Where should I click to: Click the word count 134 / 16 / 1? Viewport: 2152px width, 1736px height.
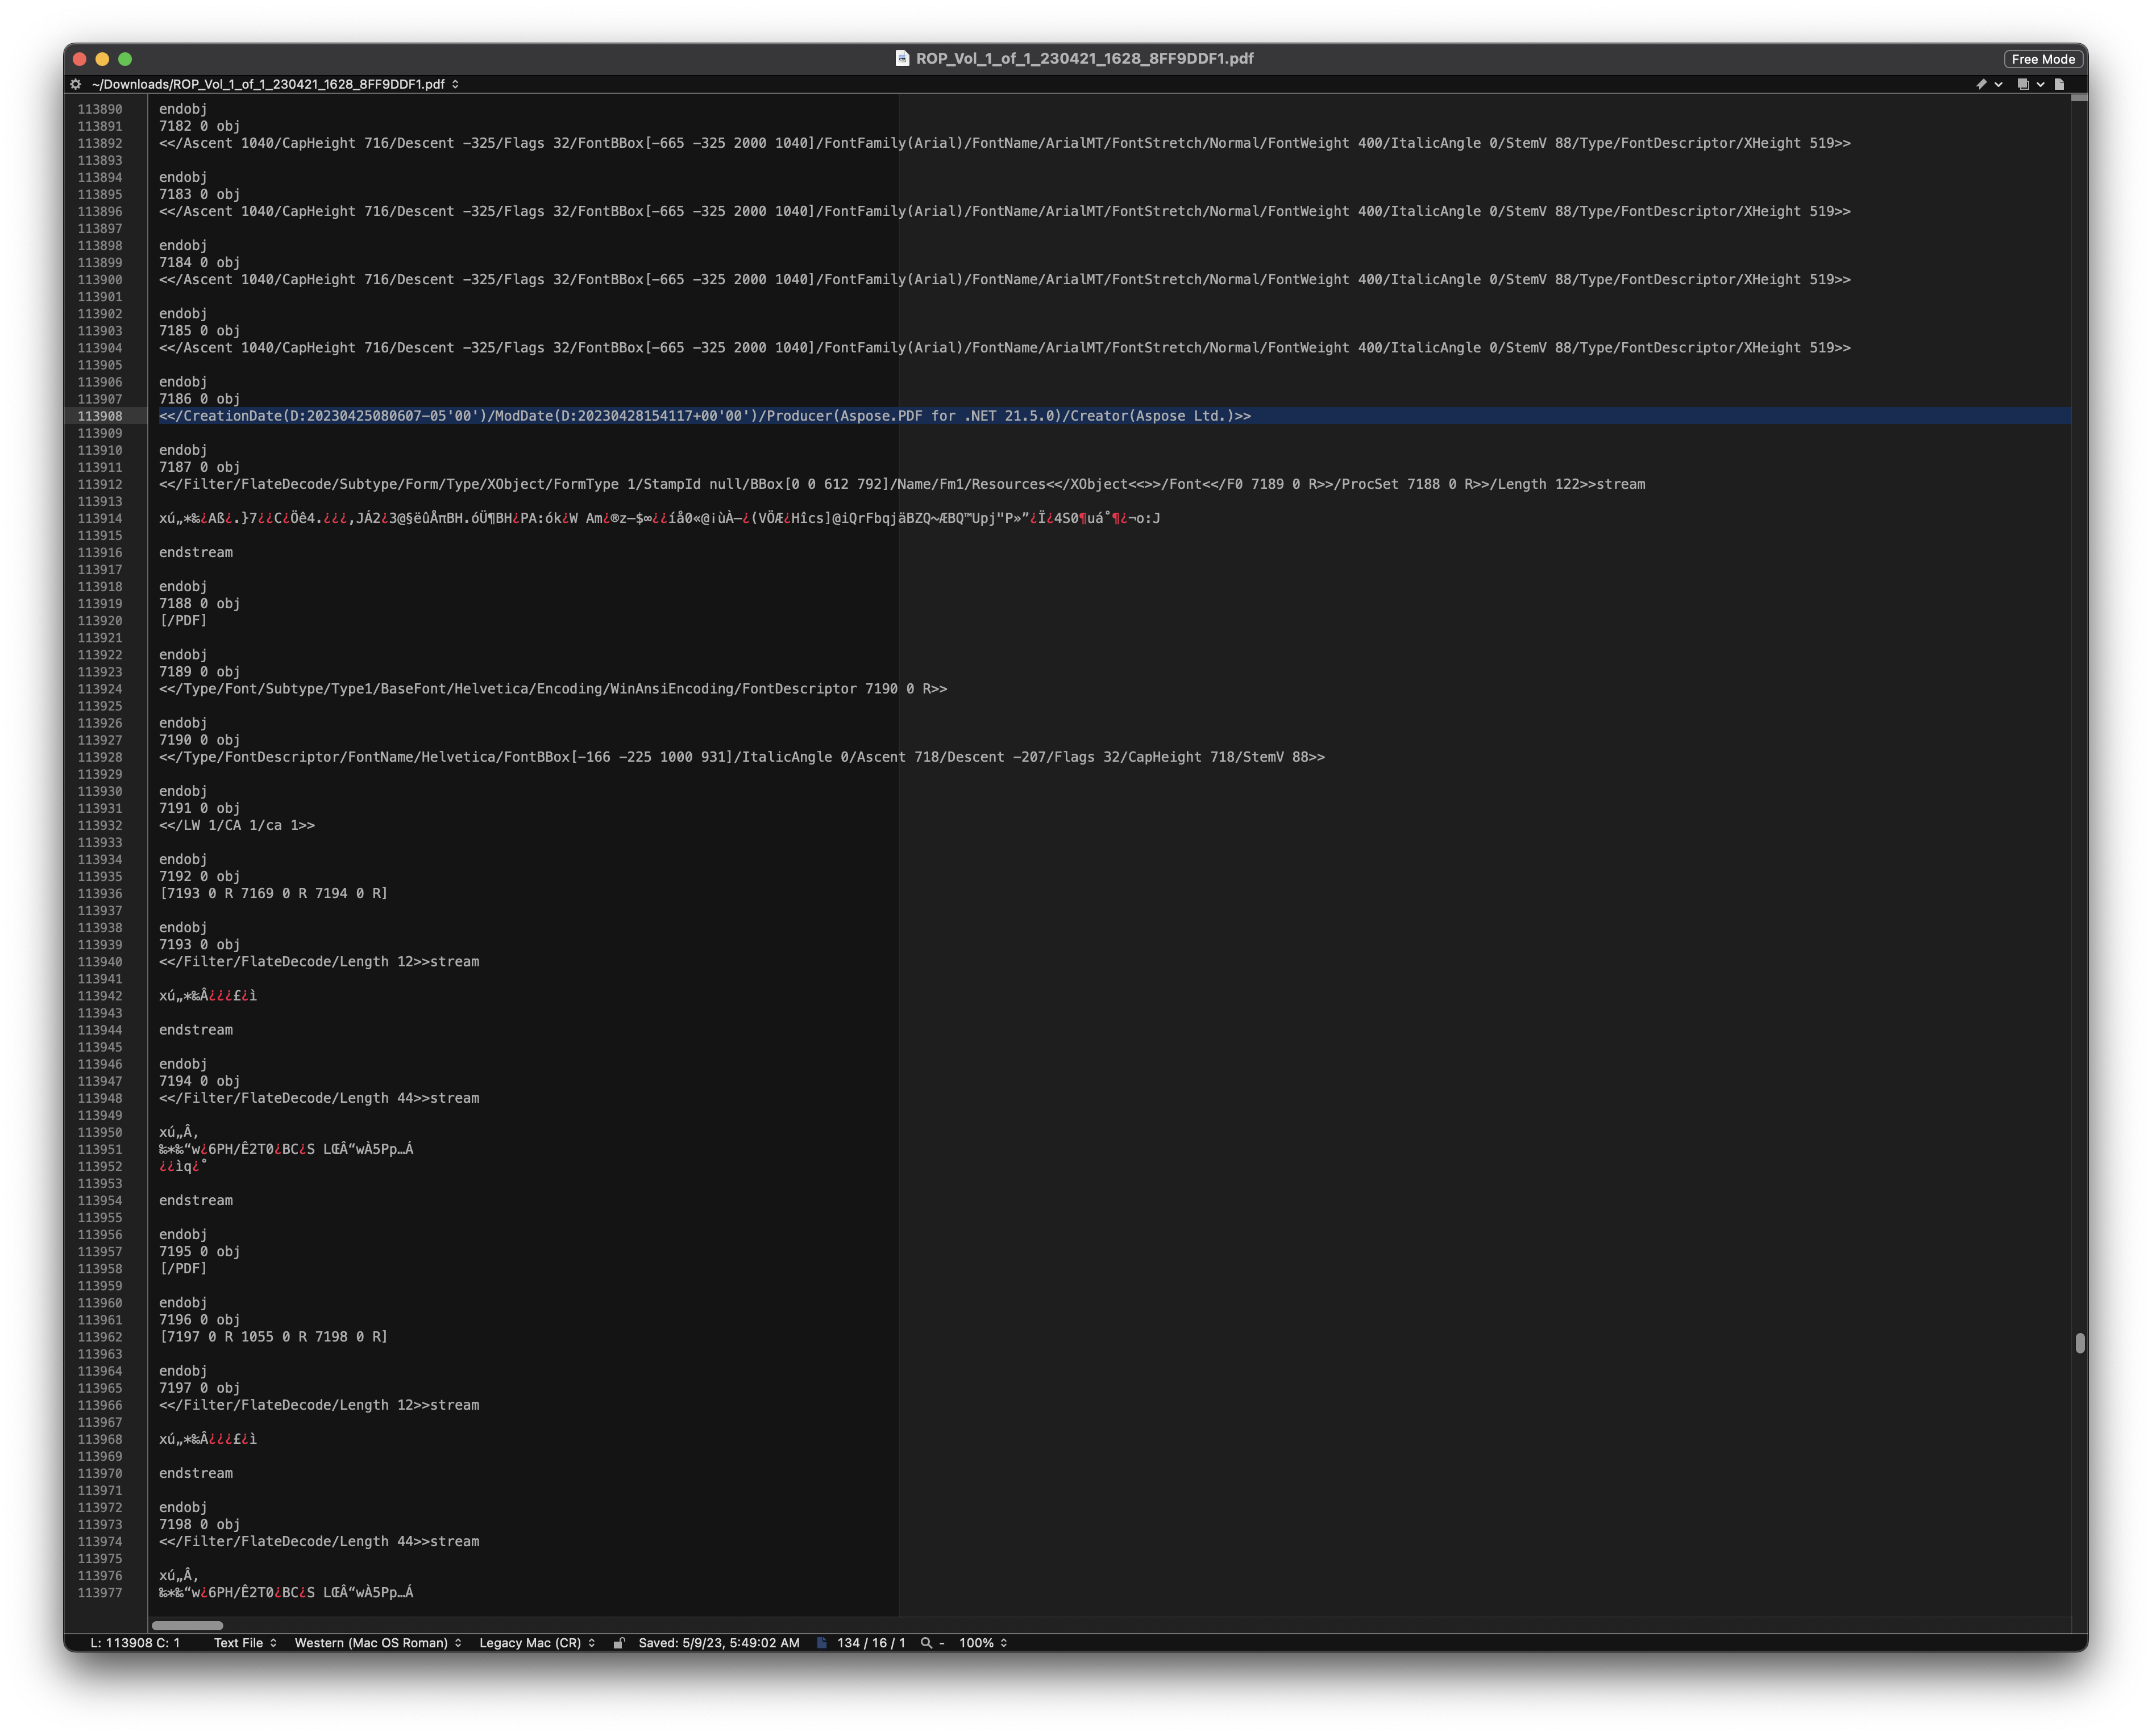point(871,1643)
